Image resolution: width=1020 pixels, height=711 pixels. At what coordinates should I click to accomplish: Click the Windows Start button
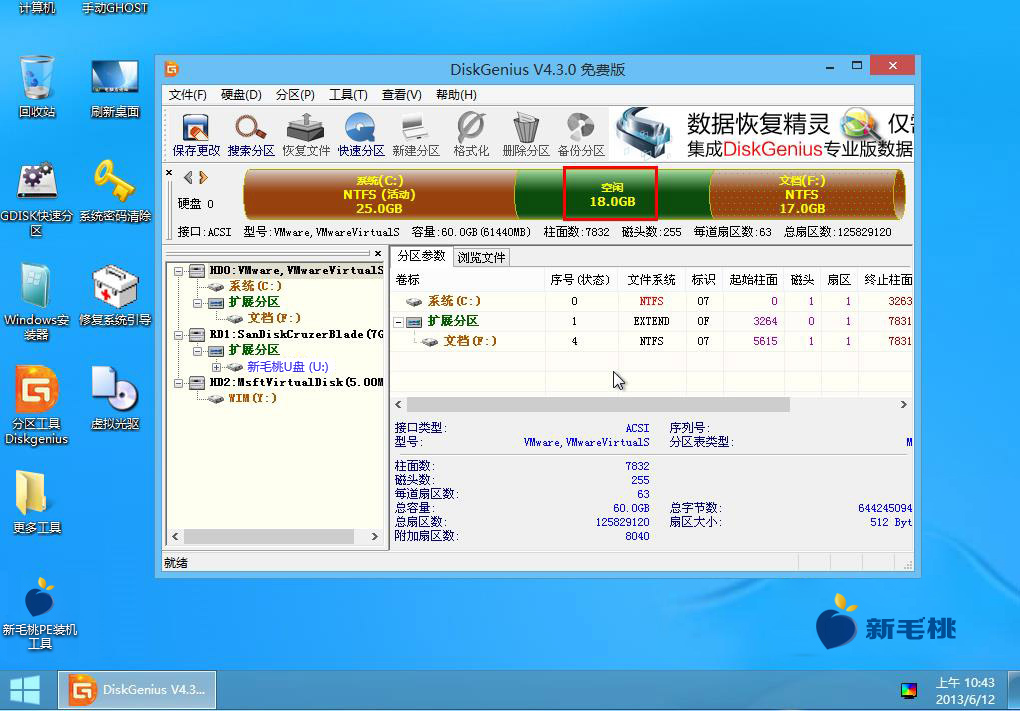pos(25,690)
